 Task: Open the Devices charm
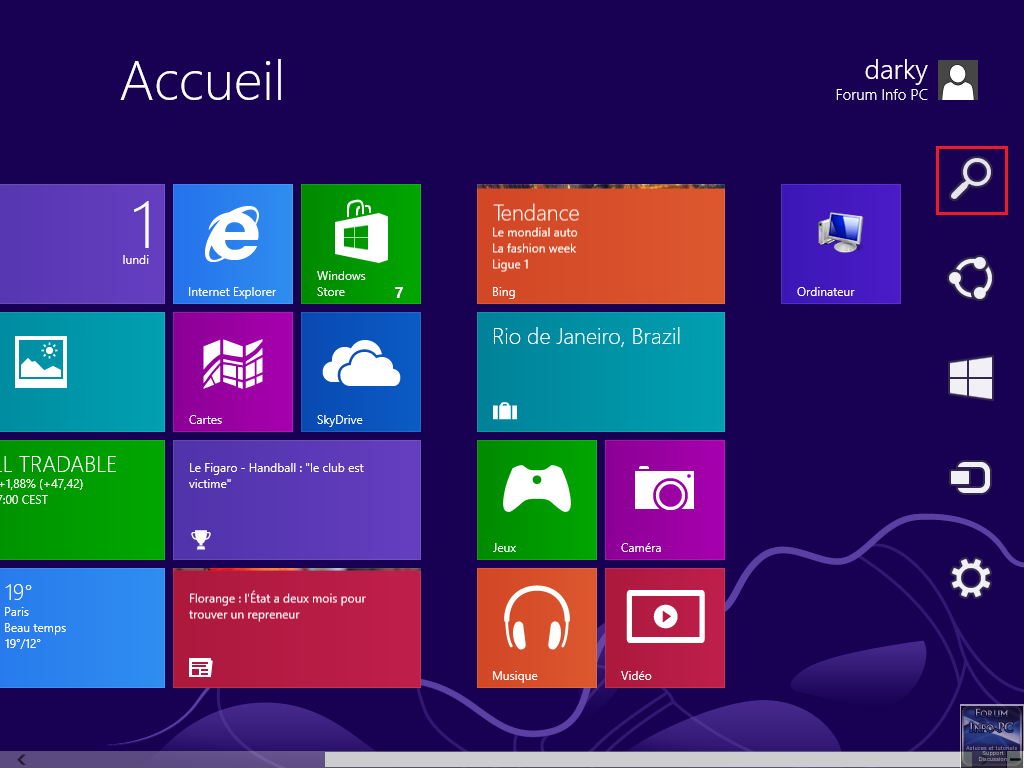tap(970, 477)
